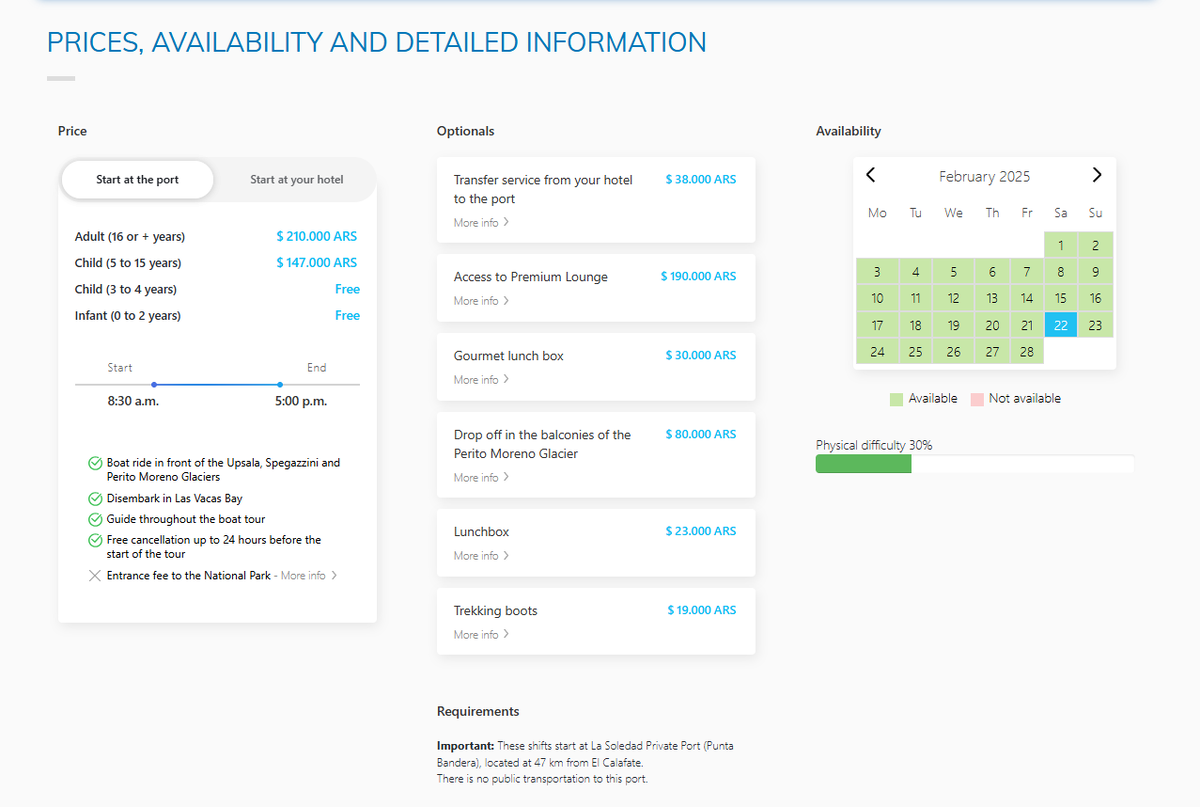Click the 'February 2025' month title
The height and width of the screenshot is (807, 1200).
(984, 176)
